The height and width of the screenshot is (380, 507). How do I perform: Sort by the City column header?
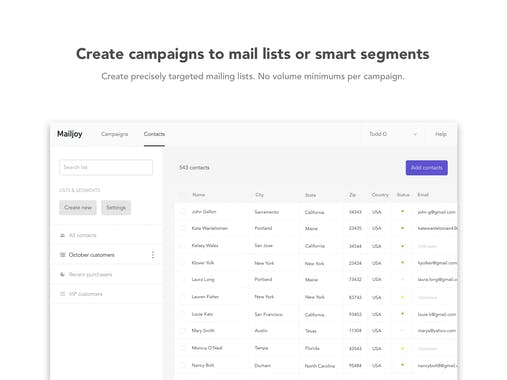tap(260, 195)
